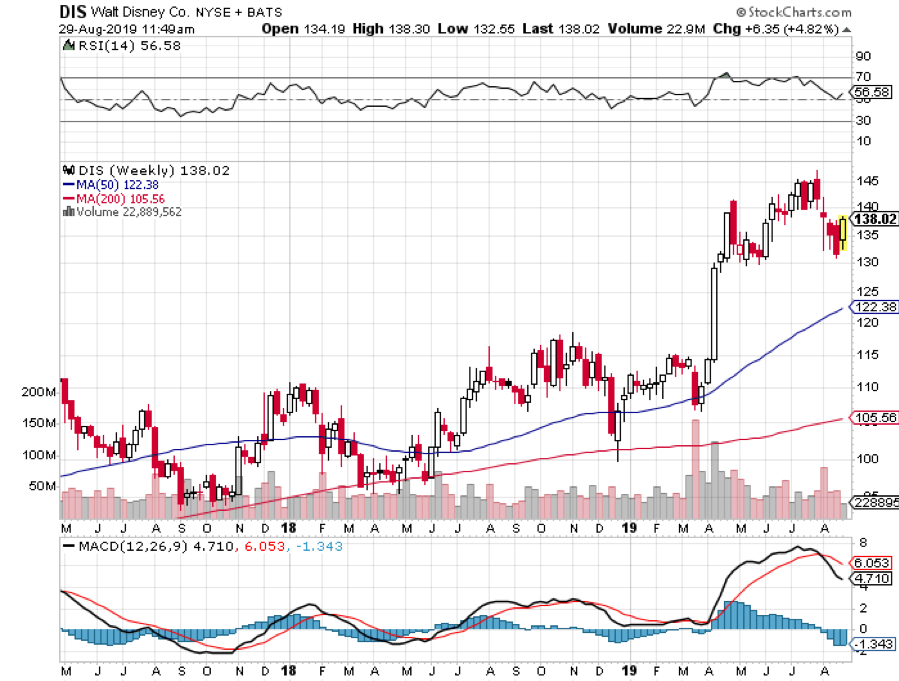Image resolution: width=899 pixels, height=681 pixels.
Task: Click the 125 price axis label
Action: coord(867,292)
